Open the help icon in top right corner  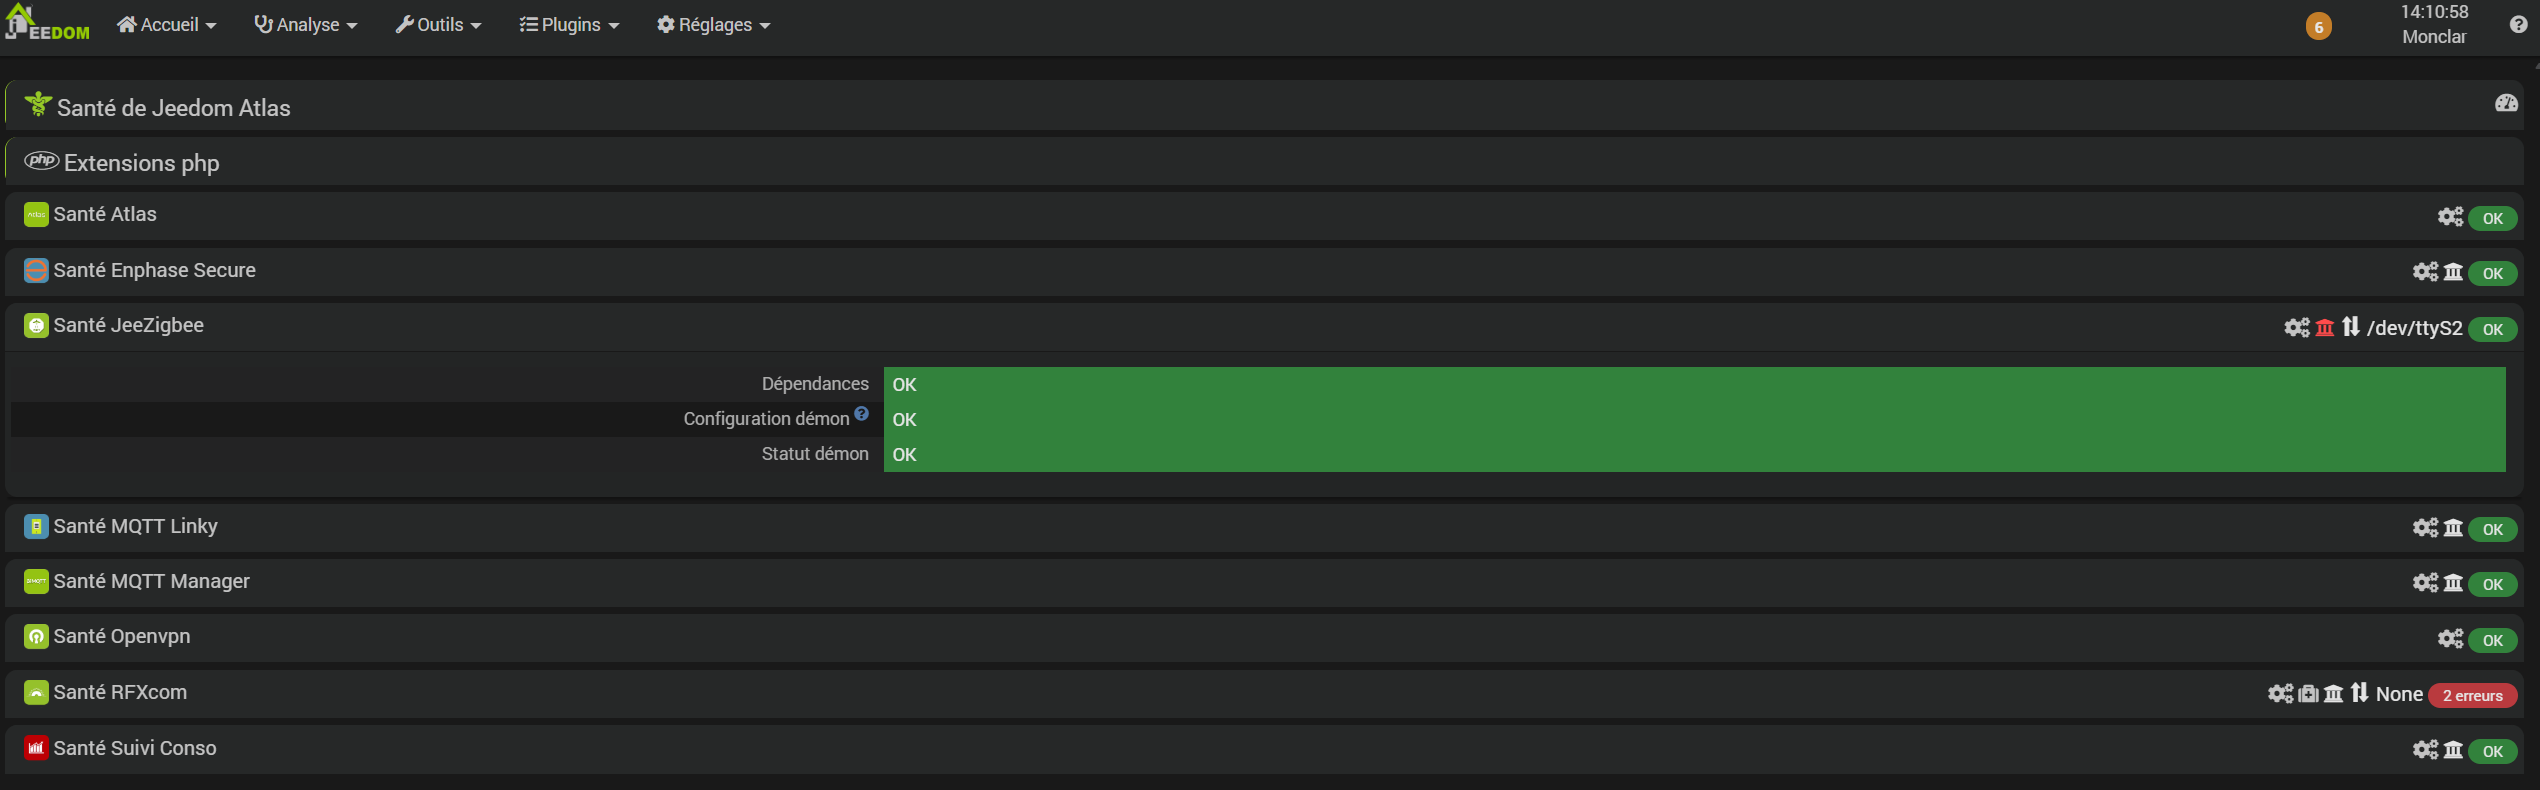[2518, 25]
